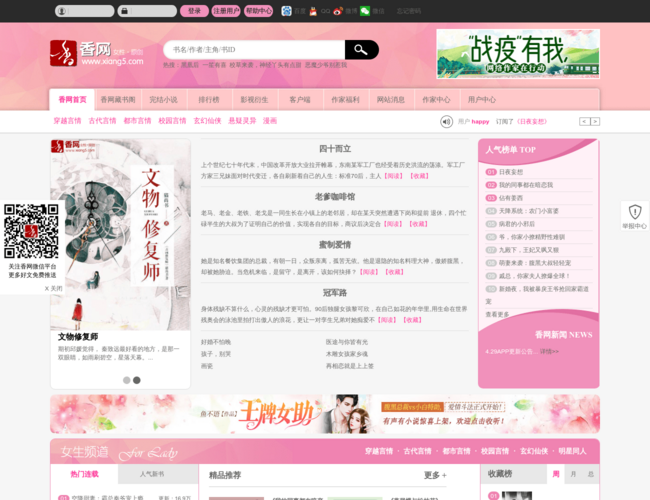Open the 影视衍生 tab
The height and width of the screenshot is (500, 650).
pyautogui.click(x=255, y=100)
